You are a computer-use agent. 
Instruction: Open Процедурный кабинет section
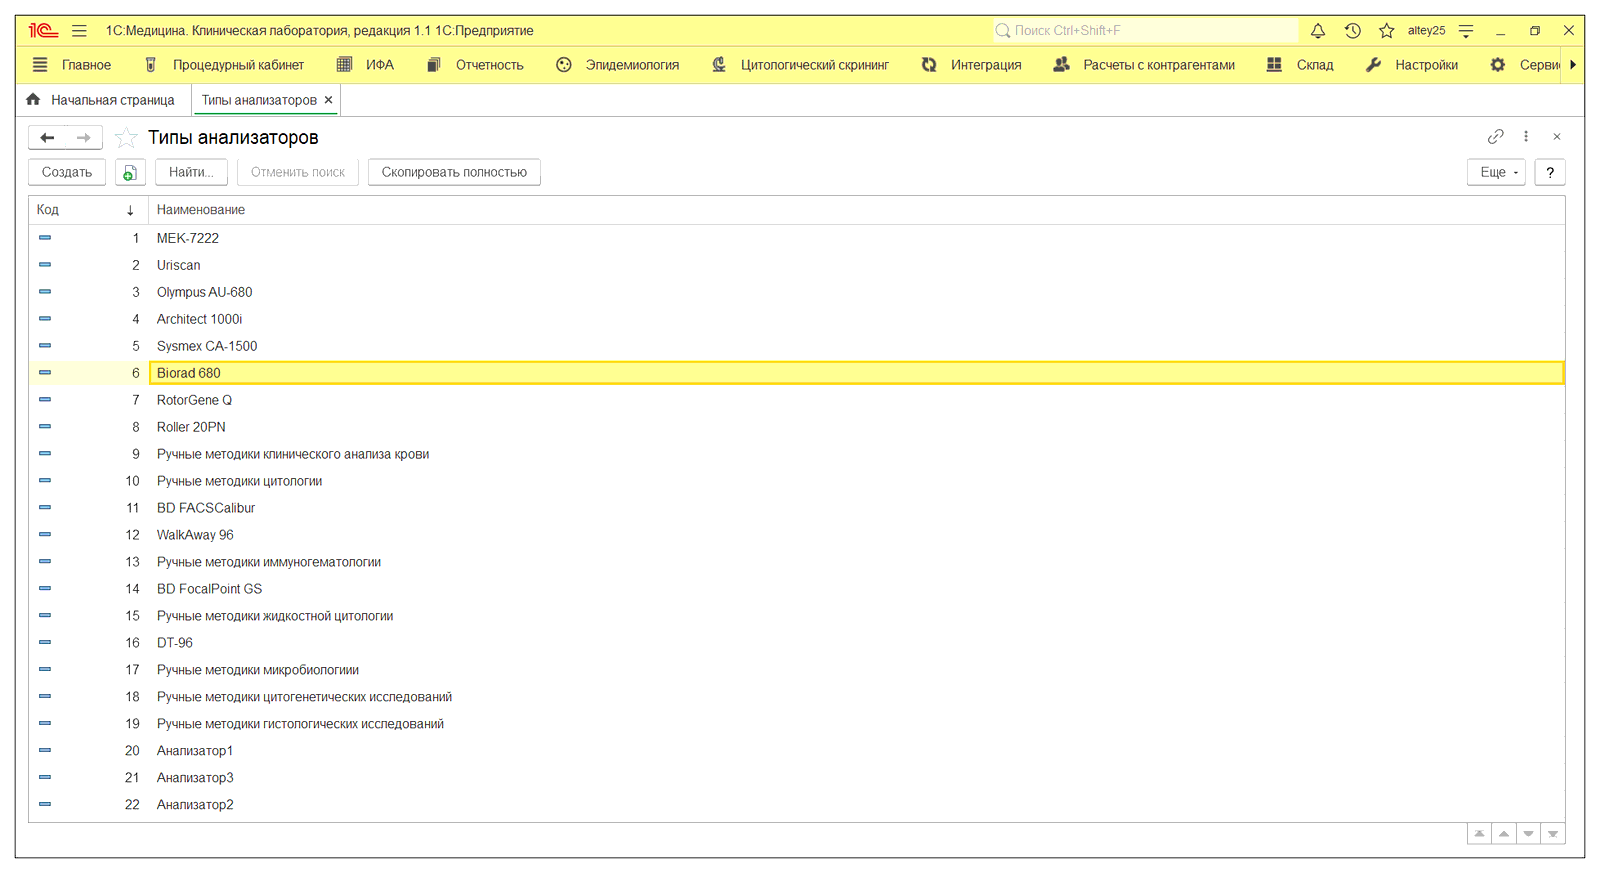(x=224, y=65)
